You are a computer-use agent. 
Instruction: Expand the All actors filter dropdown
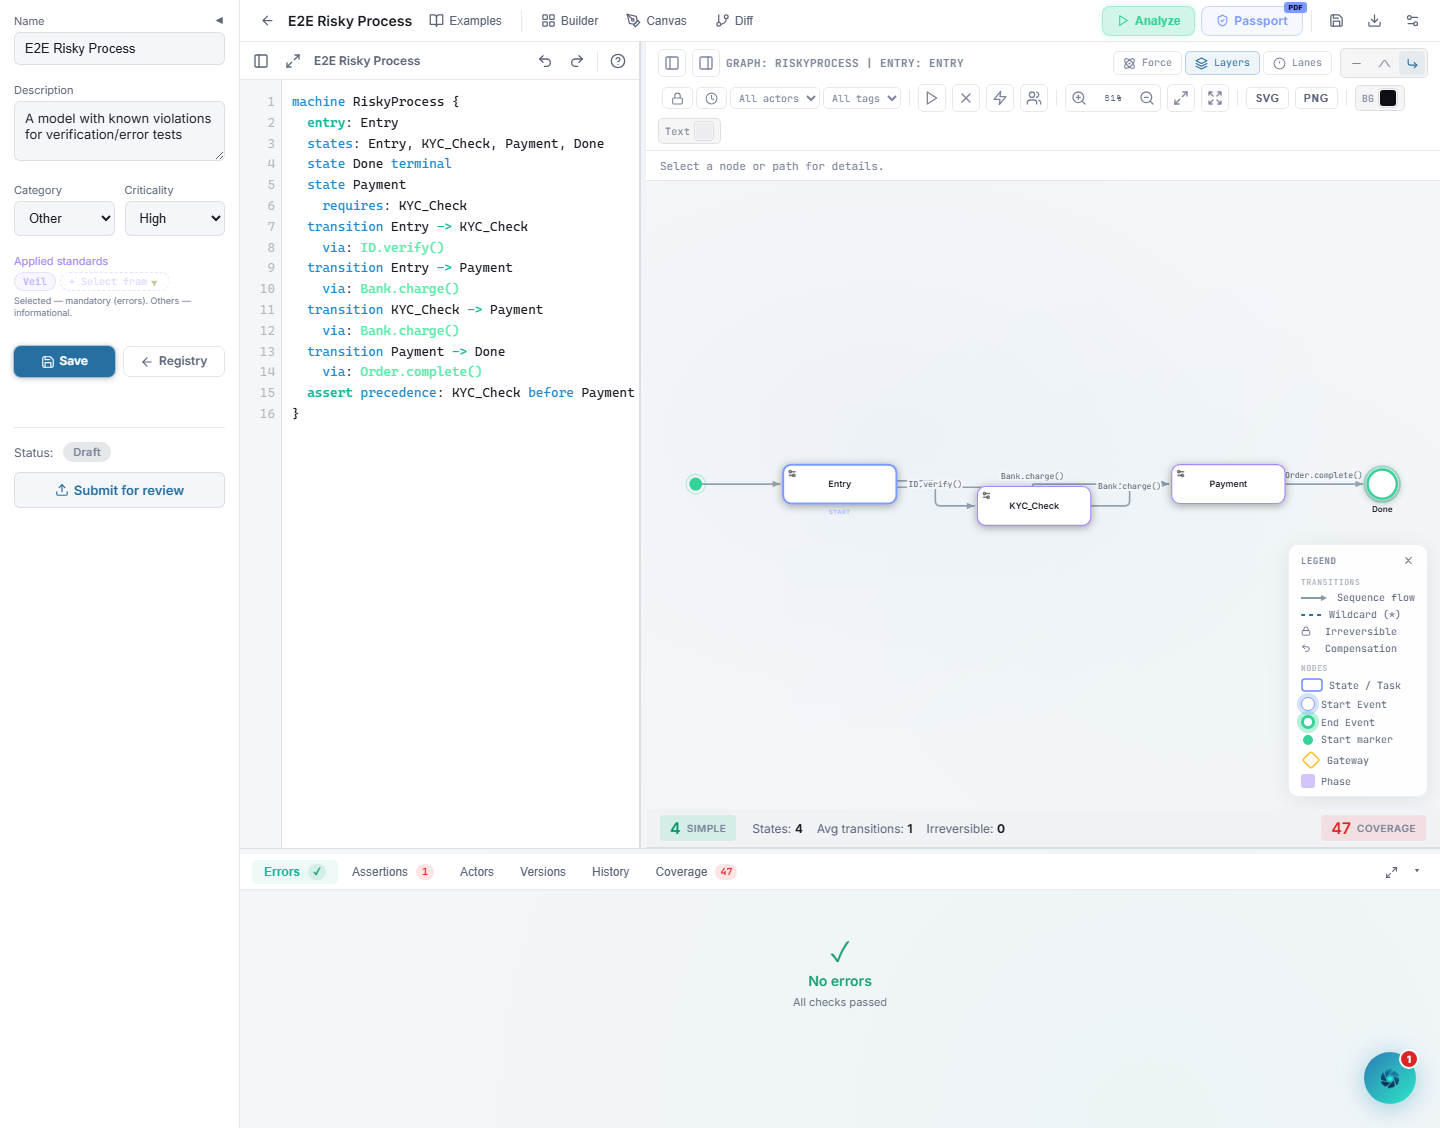point(776,98)
